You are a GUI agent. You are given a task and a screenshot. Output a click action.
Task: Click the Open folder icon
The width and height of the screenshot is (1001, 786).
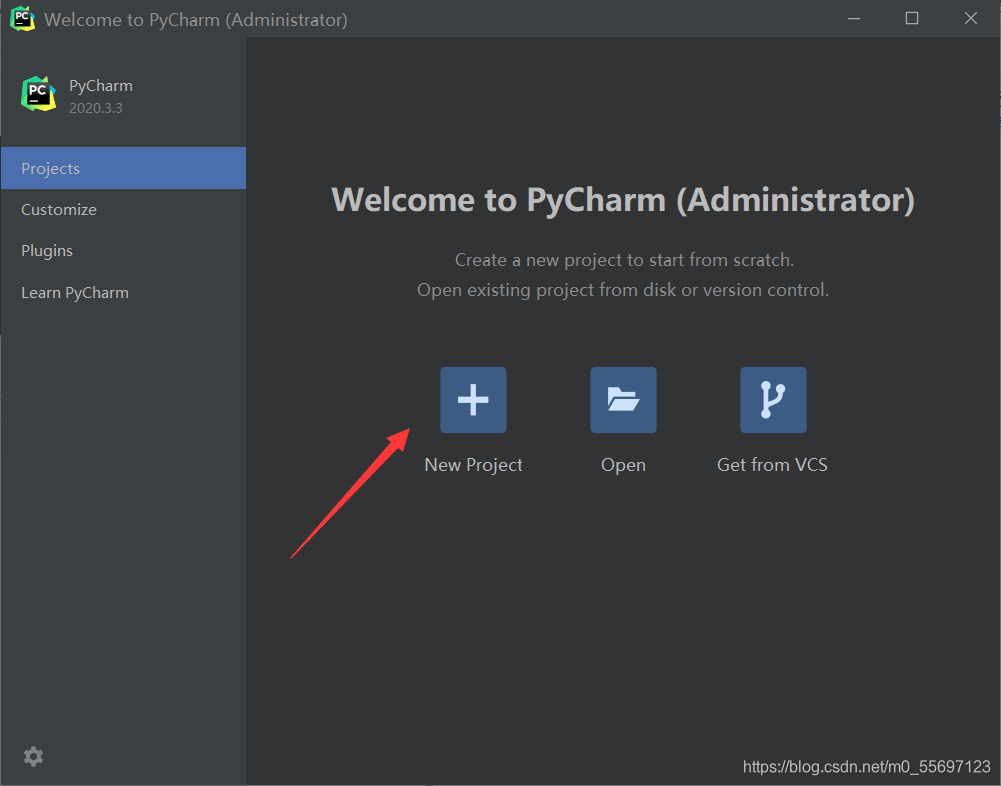click(x=623, y=400)
